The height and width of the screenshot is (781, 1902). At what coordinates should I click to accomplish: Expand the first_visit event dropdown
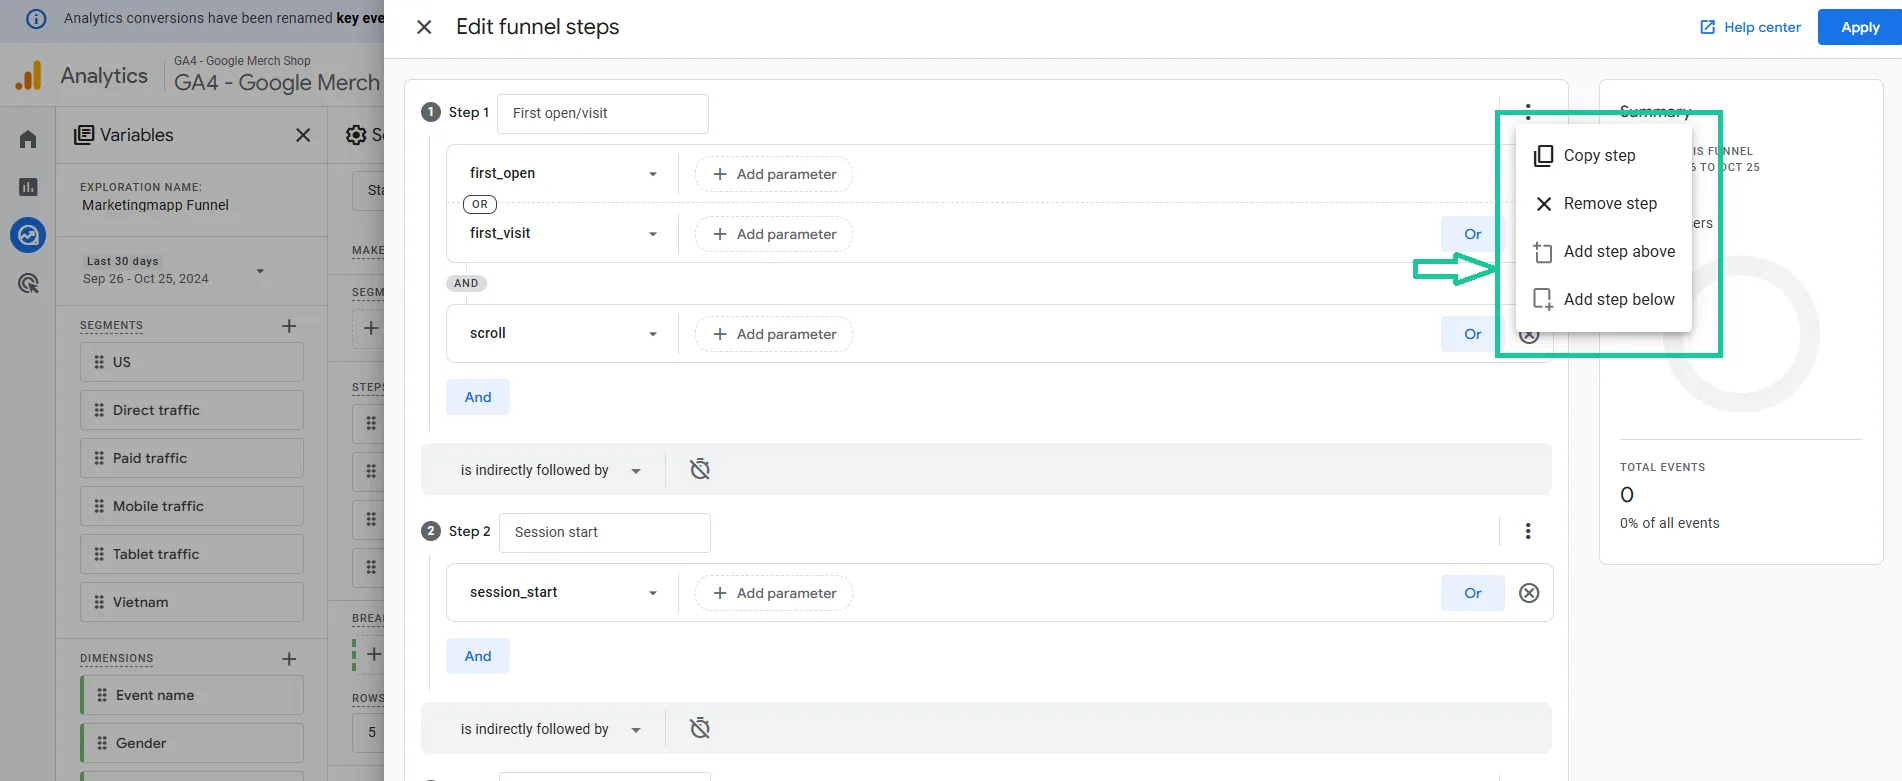(x=563, y=233)
